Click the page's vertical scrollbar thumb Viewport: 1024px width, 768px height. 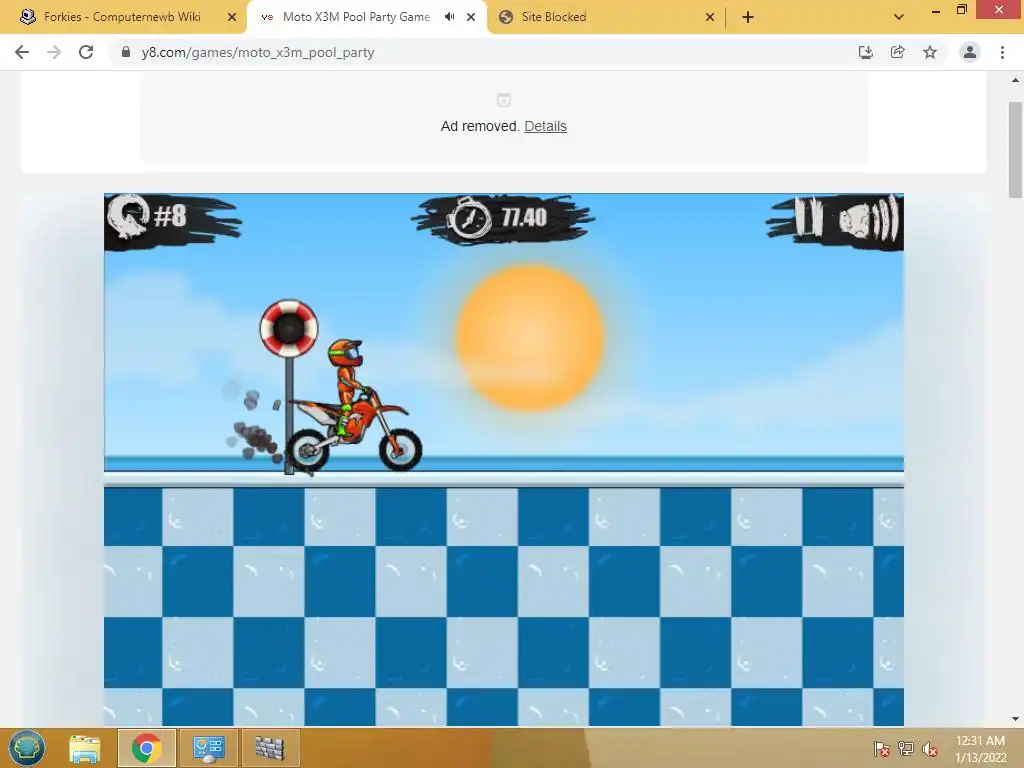[1016, 150]
